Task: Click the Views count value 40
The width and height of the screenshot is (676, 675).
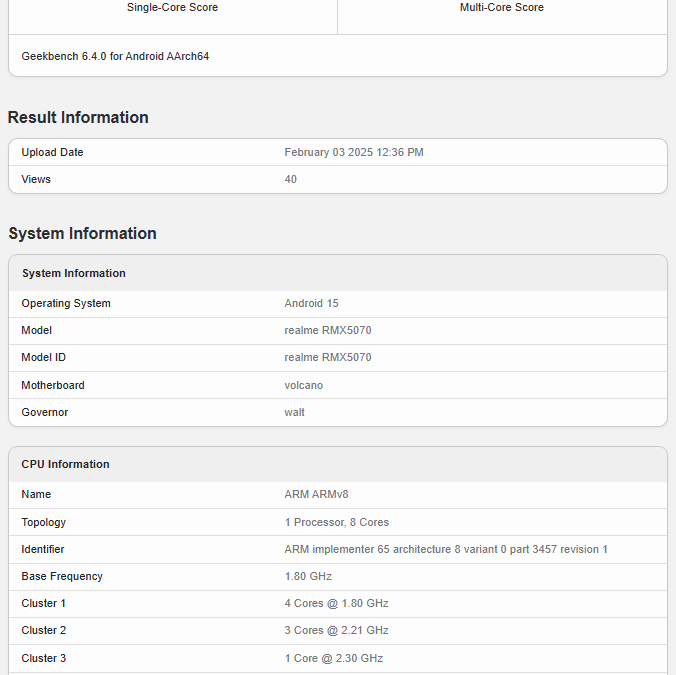Action: point(290,179)
